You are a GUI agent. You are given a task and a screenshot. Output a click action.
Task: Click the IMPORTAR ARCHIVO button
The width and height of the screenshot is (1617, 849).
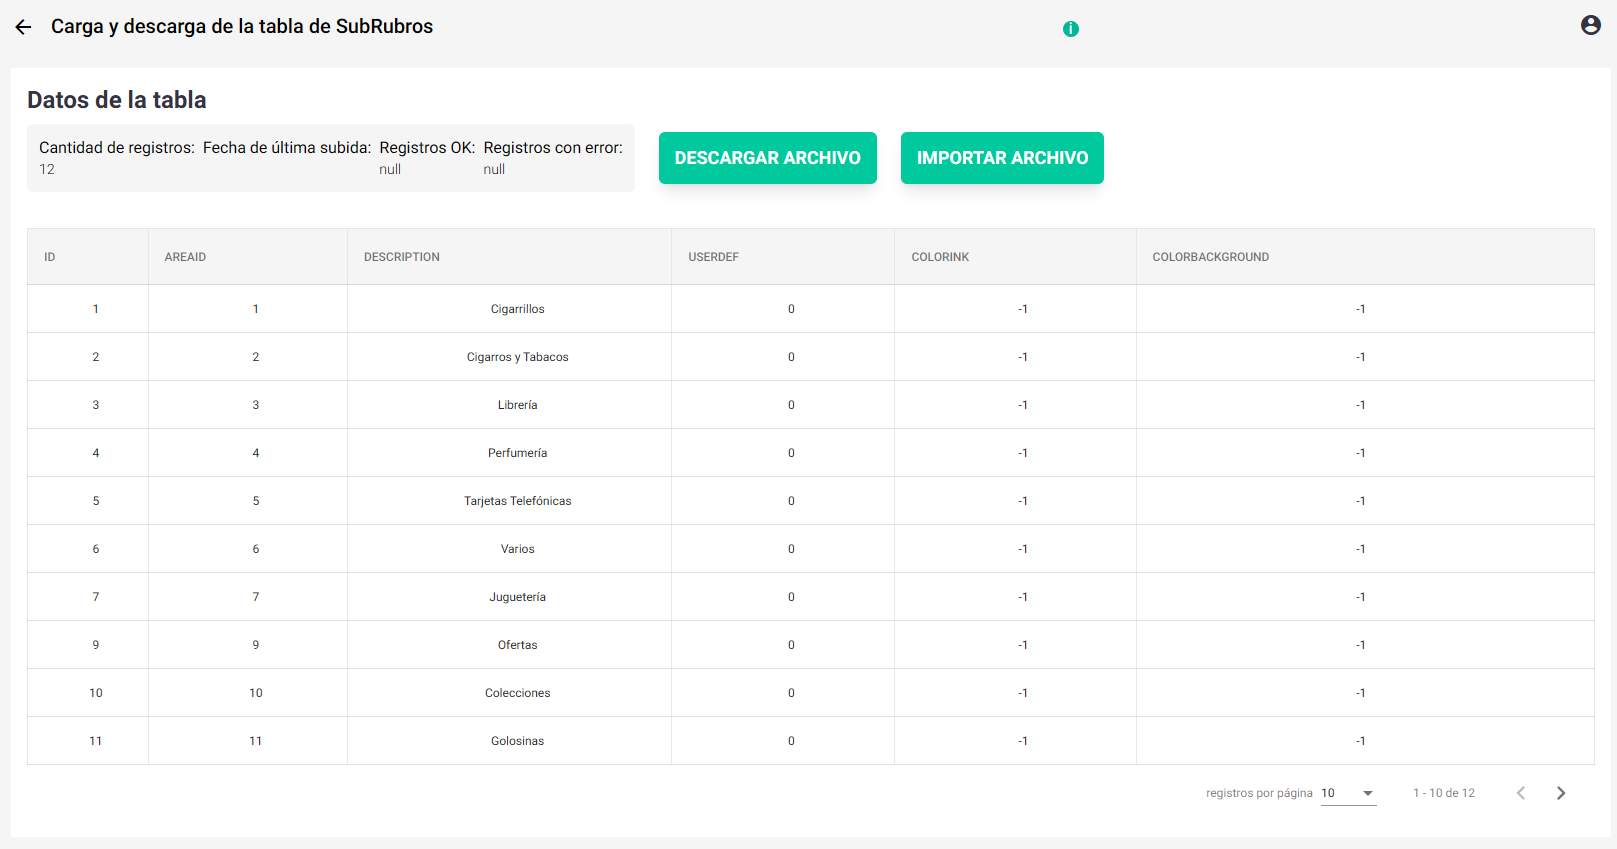(x=1002, y=158)
